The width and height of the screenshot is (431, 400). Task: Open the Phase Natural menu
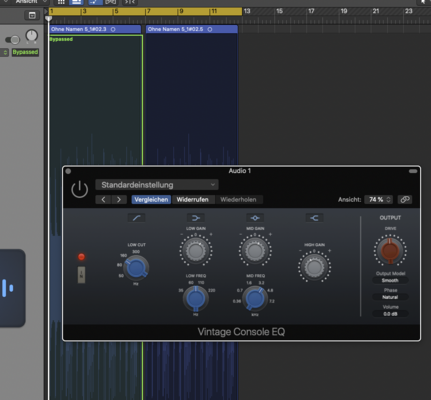pos(390,297)
